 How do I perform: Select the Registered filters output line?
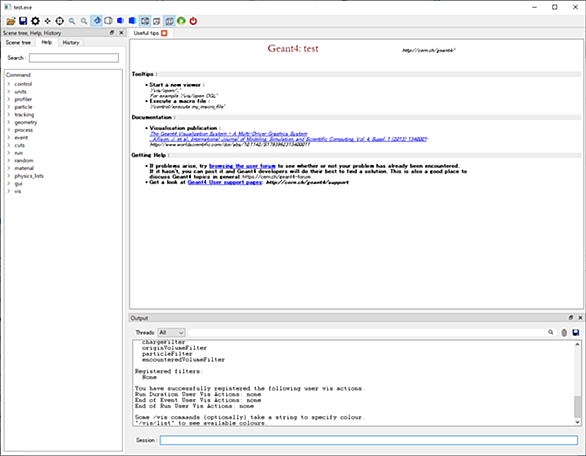[x=169, y=371]
